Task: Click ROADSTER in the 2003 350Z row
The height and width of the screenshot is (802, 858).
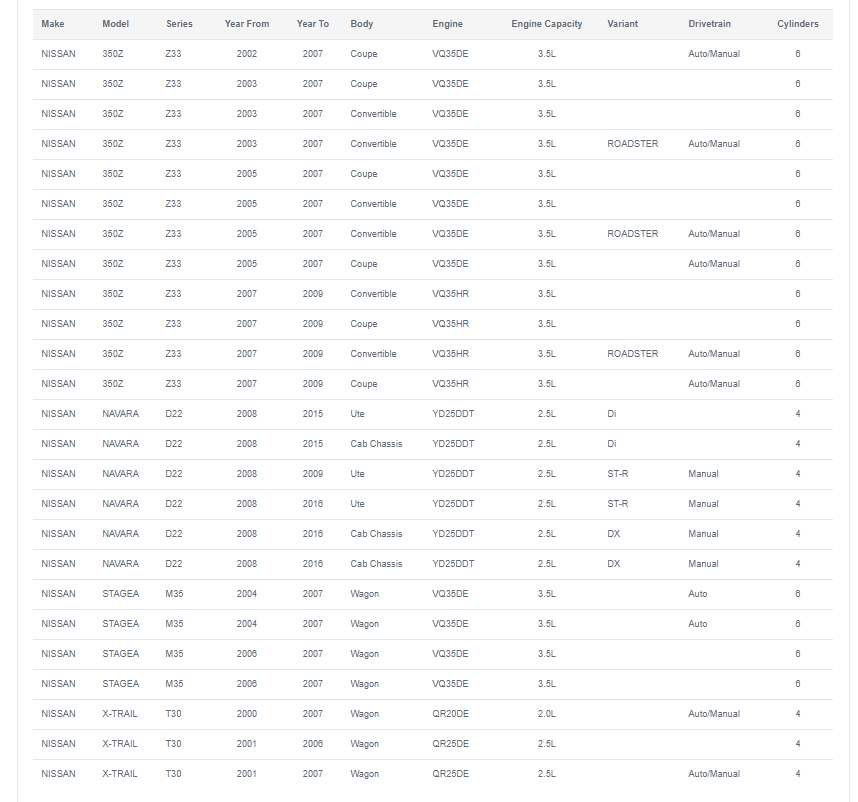Action: [633, 144]
